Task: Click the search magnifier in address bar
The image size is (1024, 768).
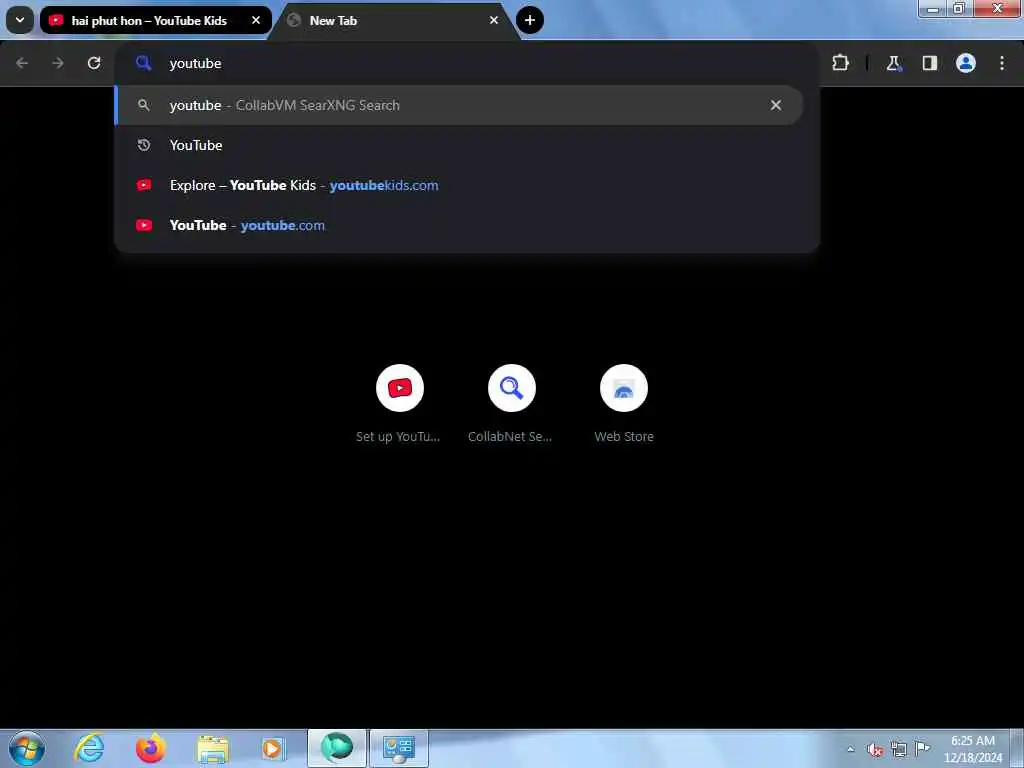Action: pos(143,63)
